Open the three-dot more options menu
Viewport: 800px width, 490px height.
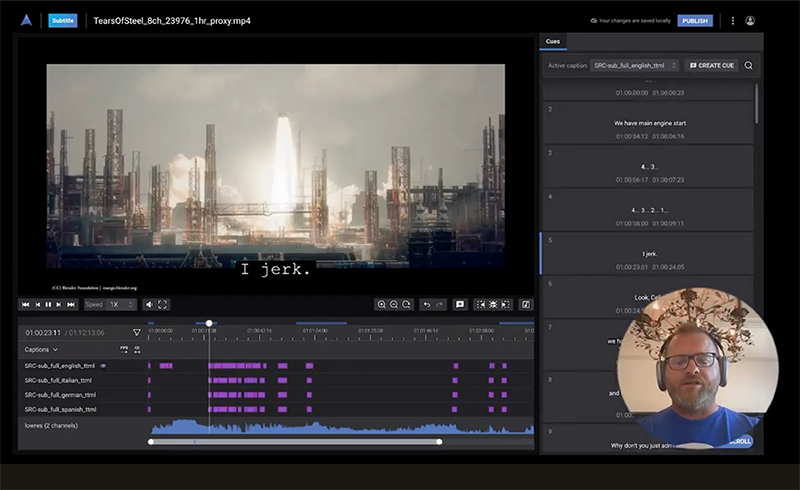click(733, 21)
